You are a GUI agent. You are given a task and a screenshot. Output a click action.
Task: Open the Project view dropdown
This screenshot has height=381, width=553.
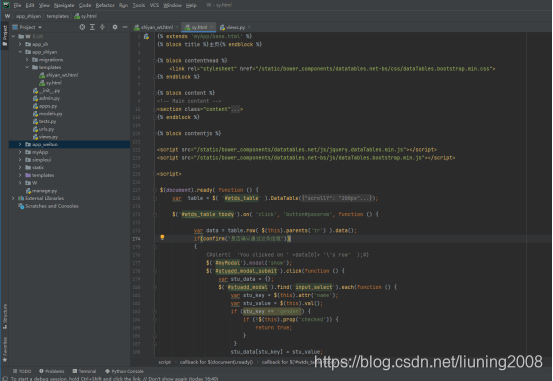pyautogui.click(x=28, y=27)
